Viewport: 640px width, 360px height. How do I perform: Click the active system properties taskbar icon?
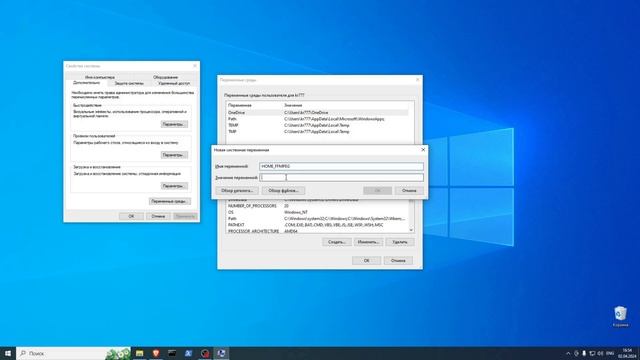(x=221, y=353)
